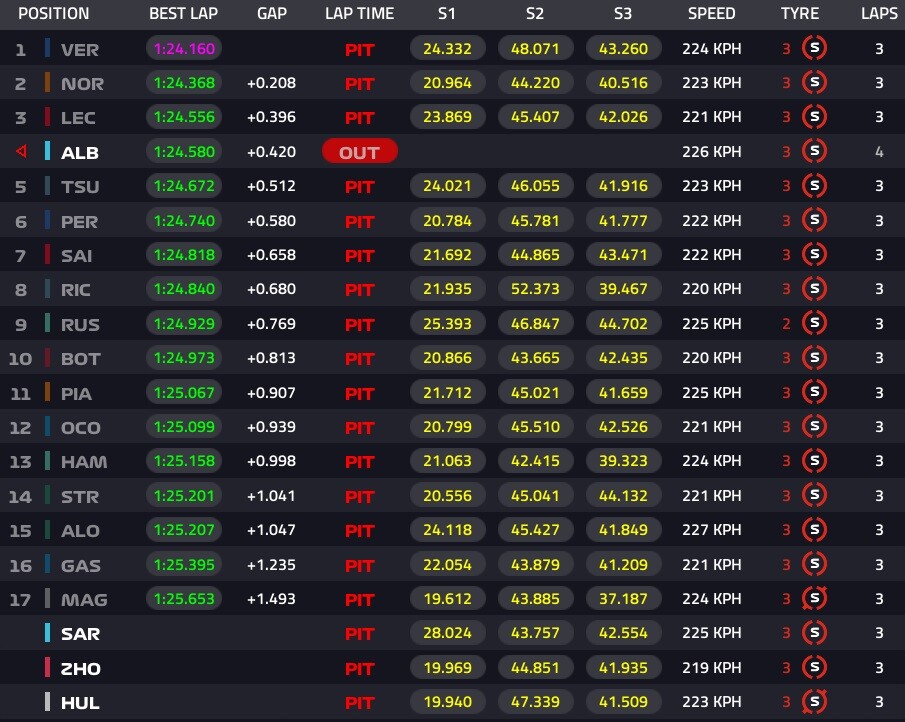This screenshot has width=905, height=722.
Task: Click the cyan team color bar next to SAR
Action: (47, 633)
